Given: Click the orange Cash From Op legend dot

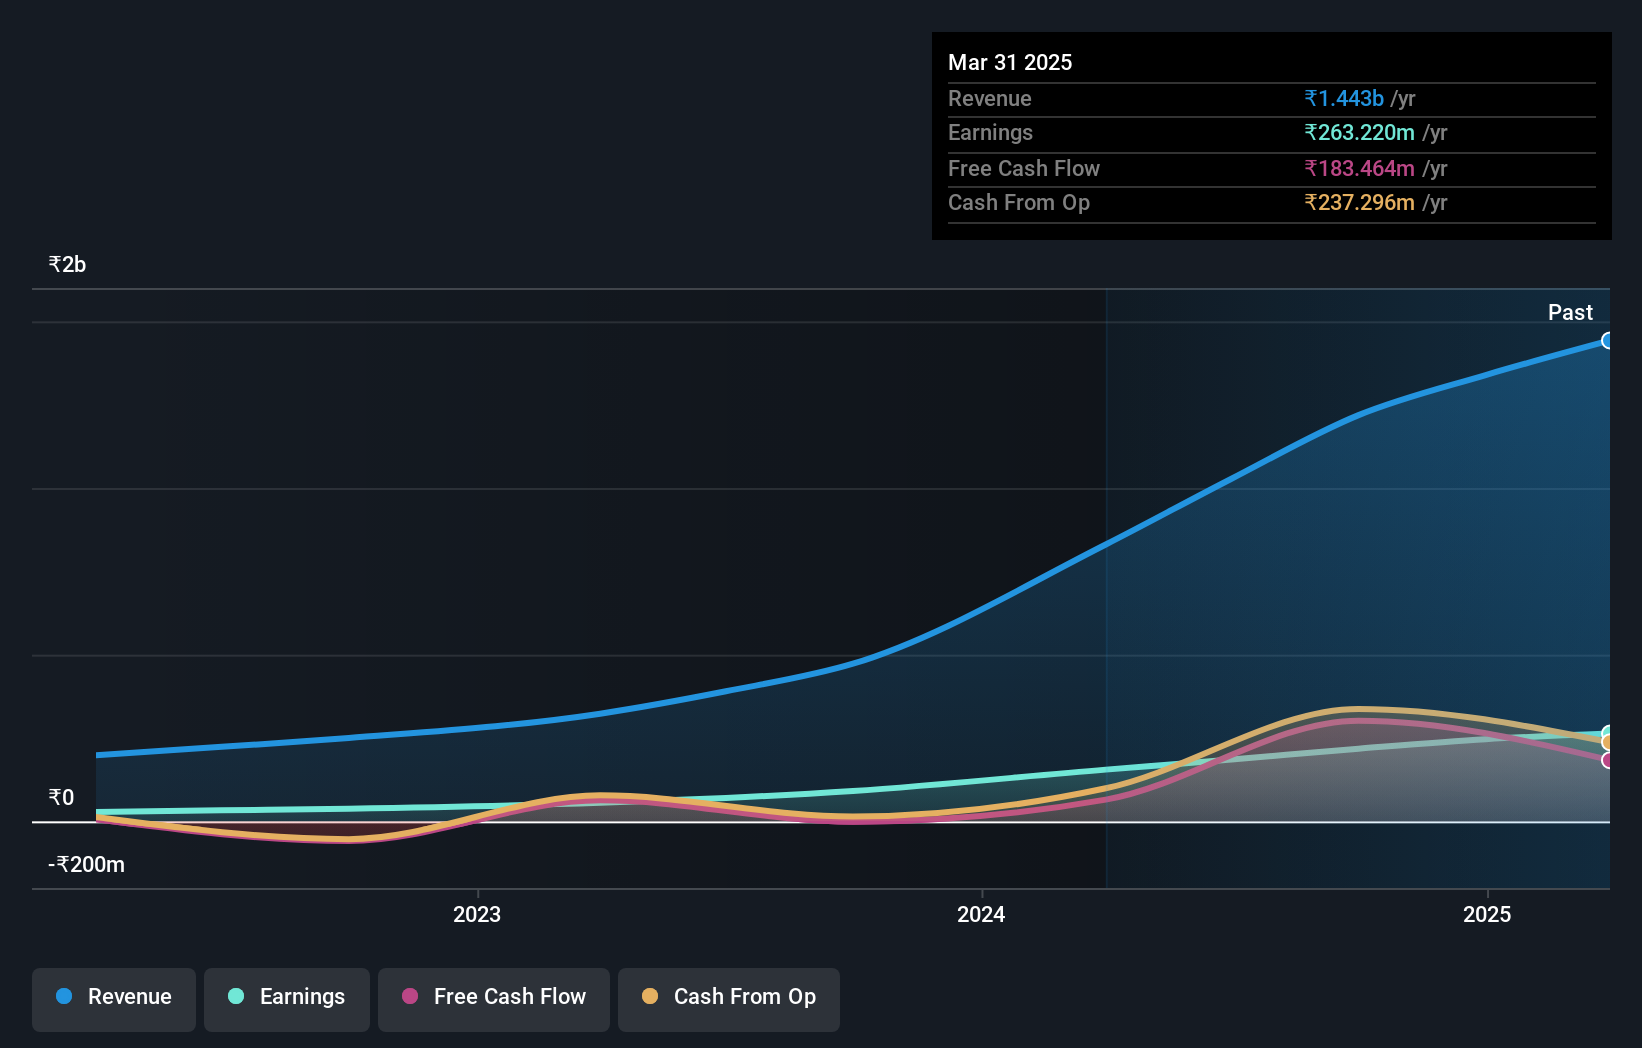Looking at the screenshot, I should click(x=650, y=996).
